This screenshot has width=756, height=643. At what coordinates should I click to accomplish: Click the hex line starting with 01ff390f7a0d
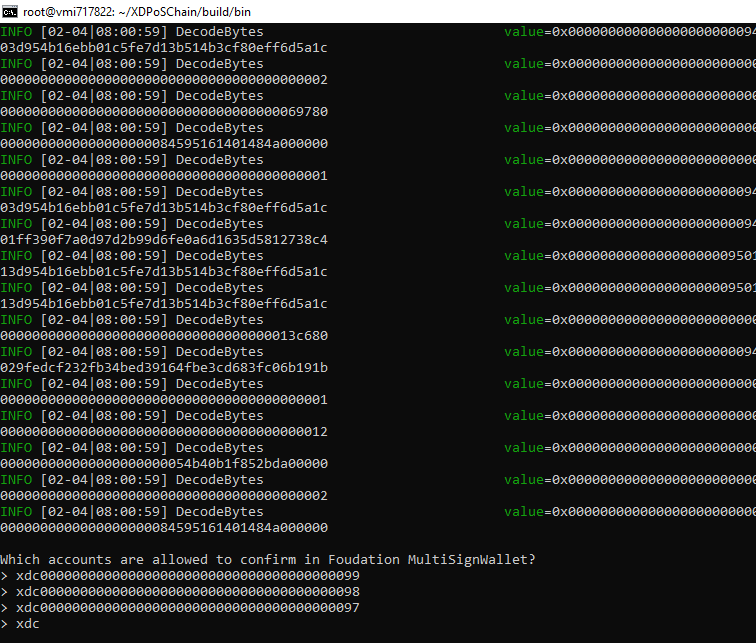(x=164, y=239)
